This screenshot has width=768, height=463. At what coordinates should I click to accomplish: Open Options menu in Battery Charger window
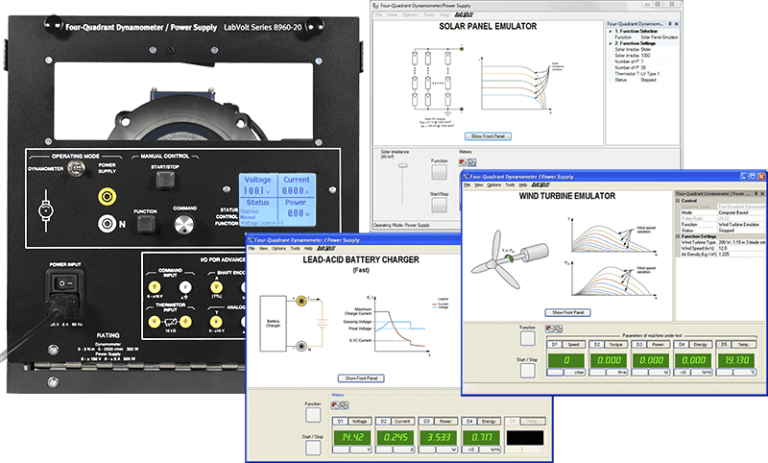click(279, 248)
